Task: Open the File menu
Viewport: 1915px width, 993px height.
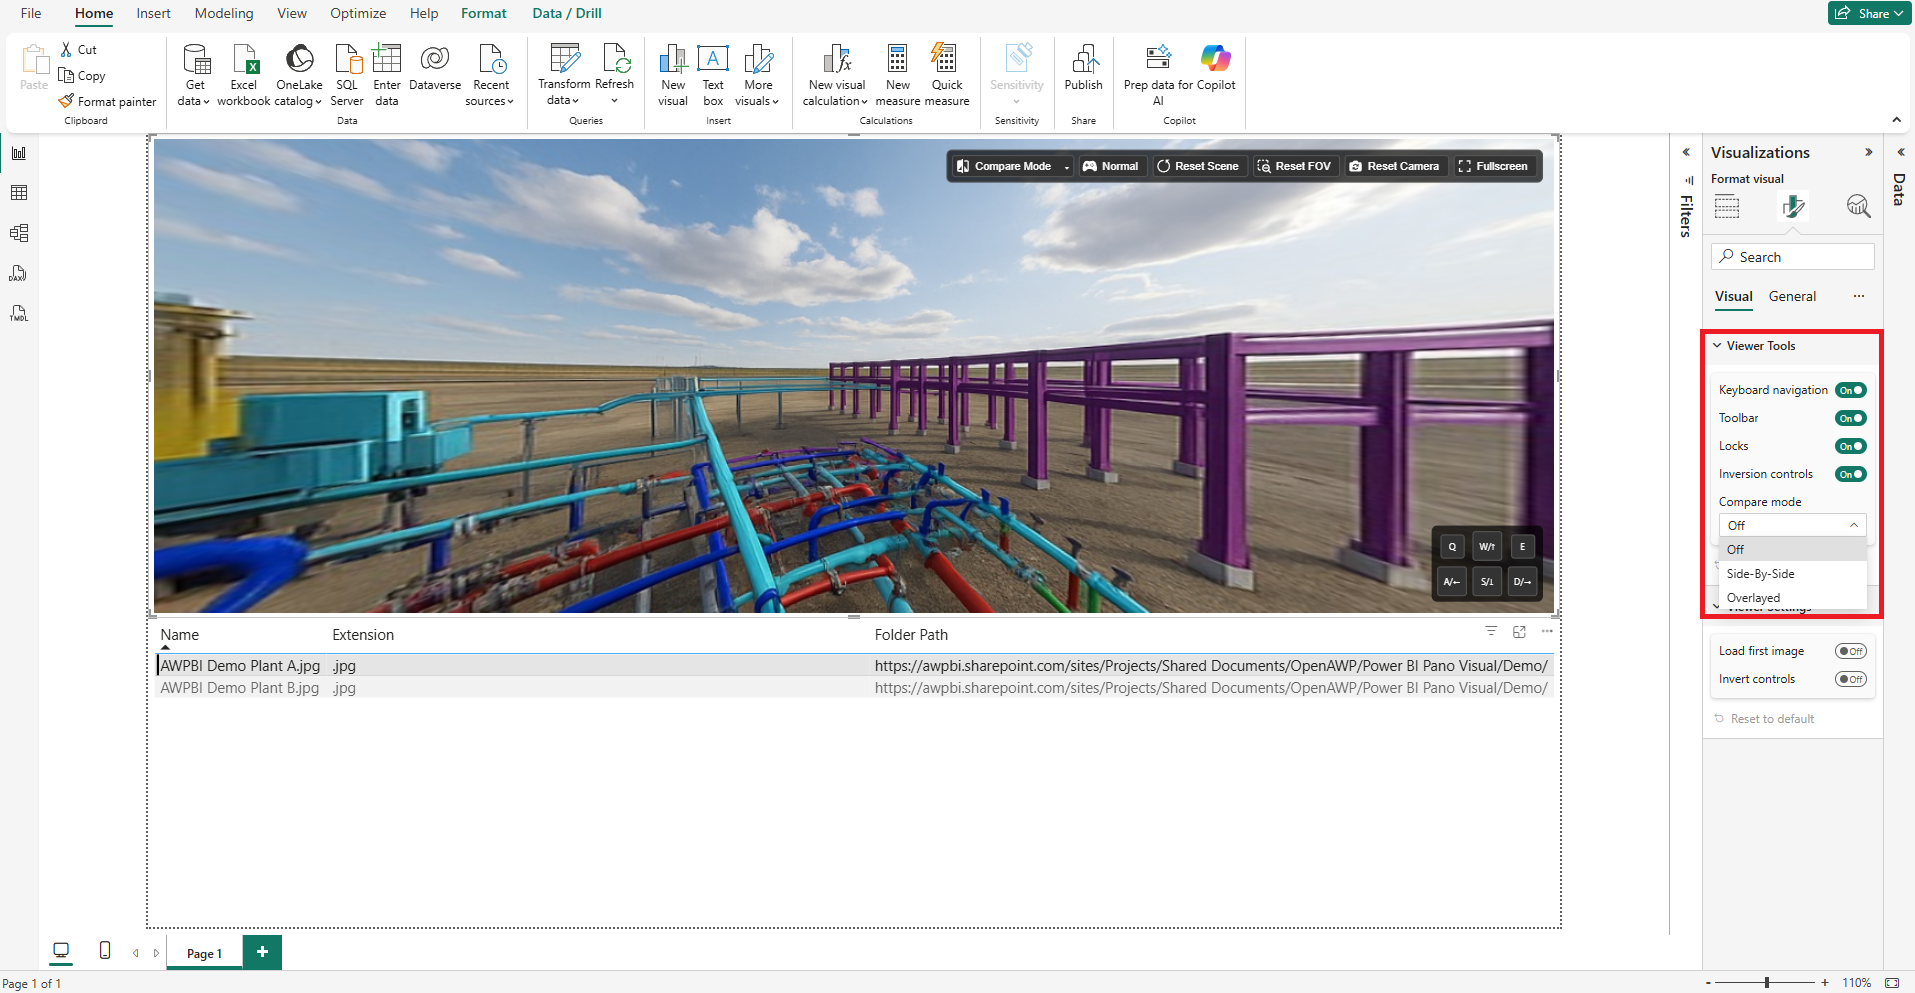Action: (31, 13)
